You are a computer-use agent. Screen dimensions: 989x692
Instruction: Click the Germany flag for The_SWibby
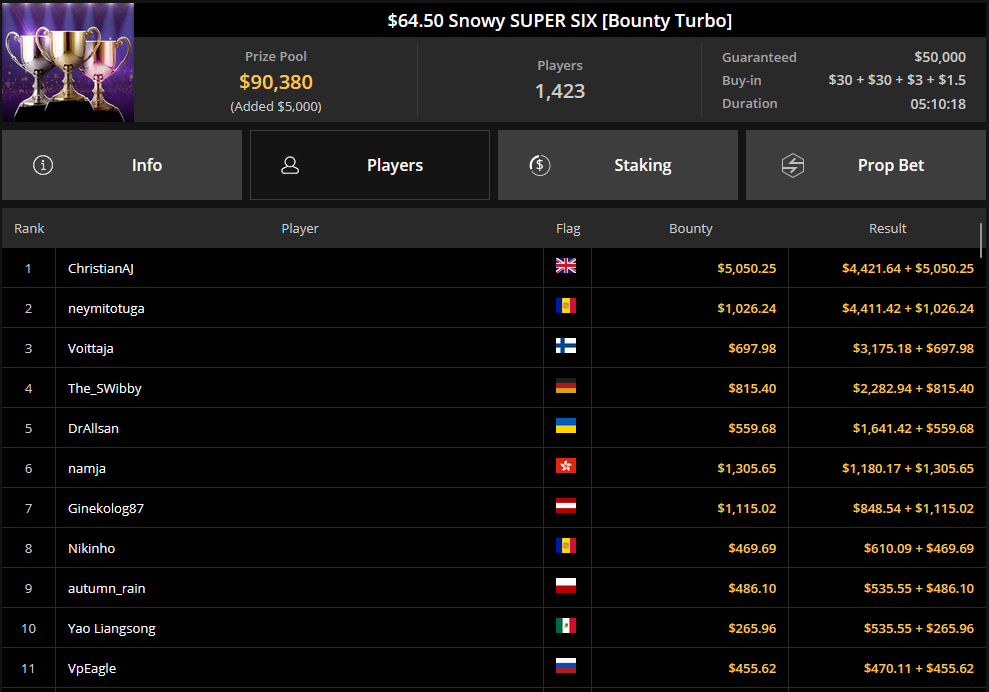[x=566, y=385]
